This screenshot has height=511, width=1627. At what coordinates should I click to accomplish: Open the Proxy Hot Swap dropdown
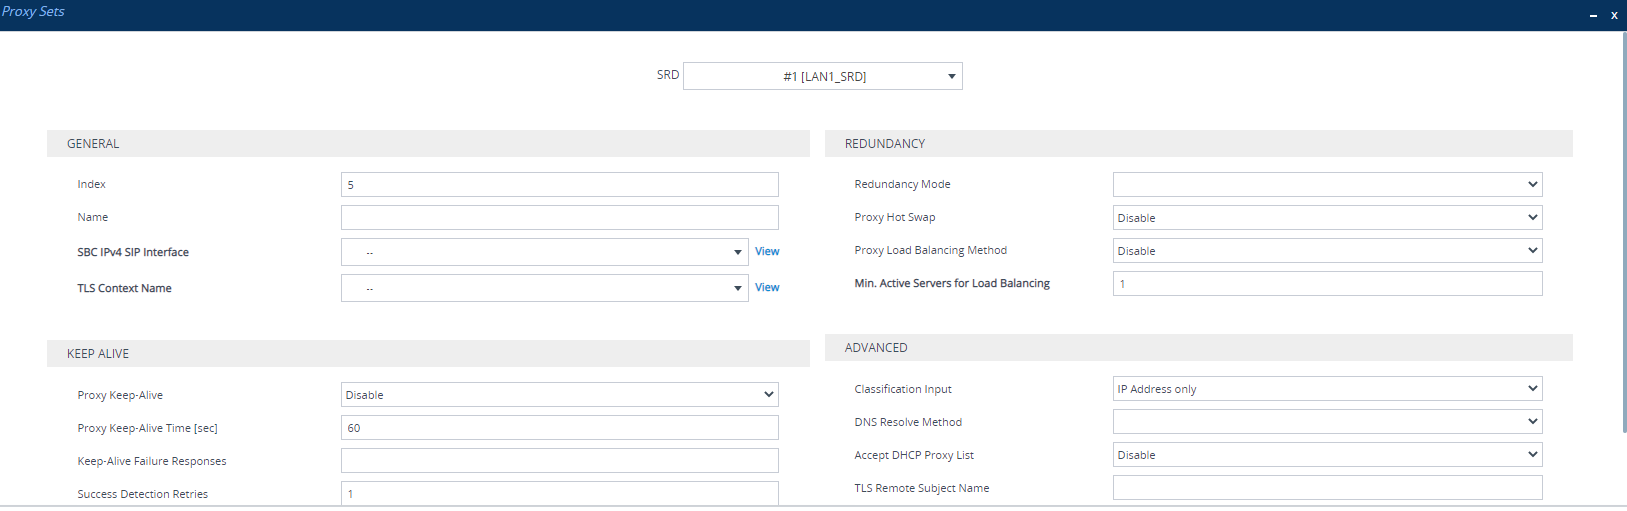1327,218
